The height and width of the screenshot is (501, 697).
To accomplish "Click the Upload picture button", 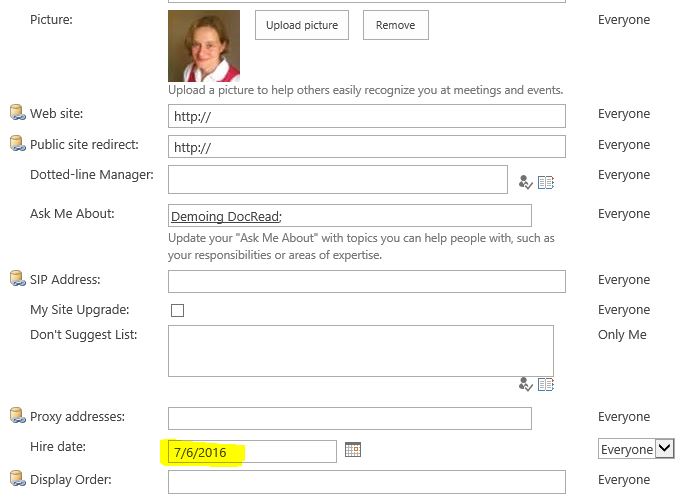I will click(302, 25).
